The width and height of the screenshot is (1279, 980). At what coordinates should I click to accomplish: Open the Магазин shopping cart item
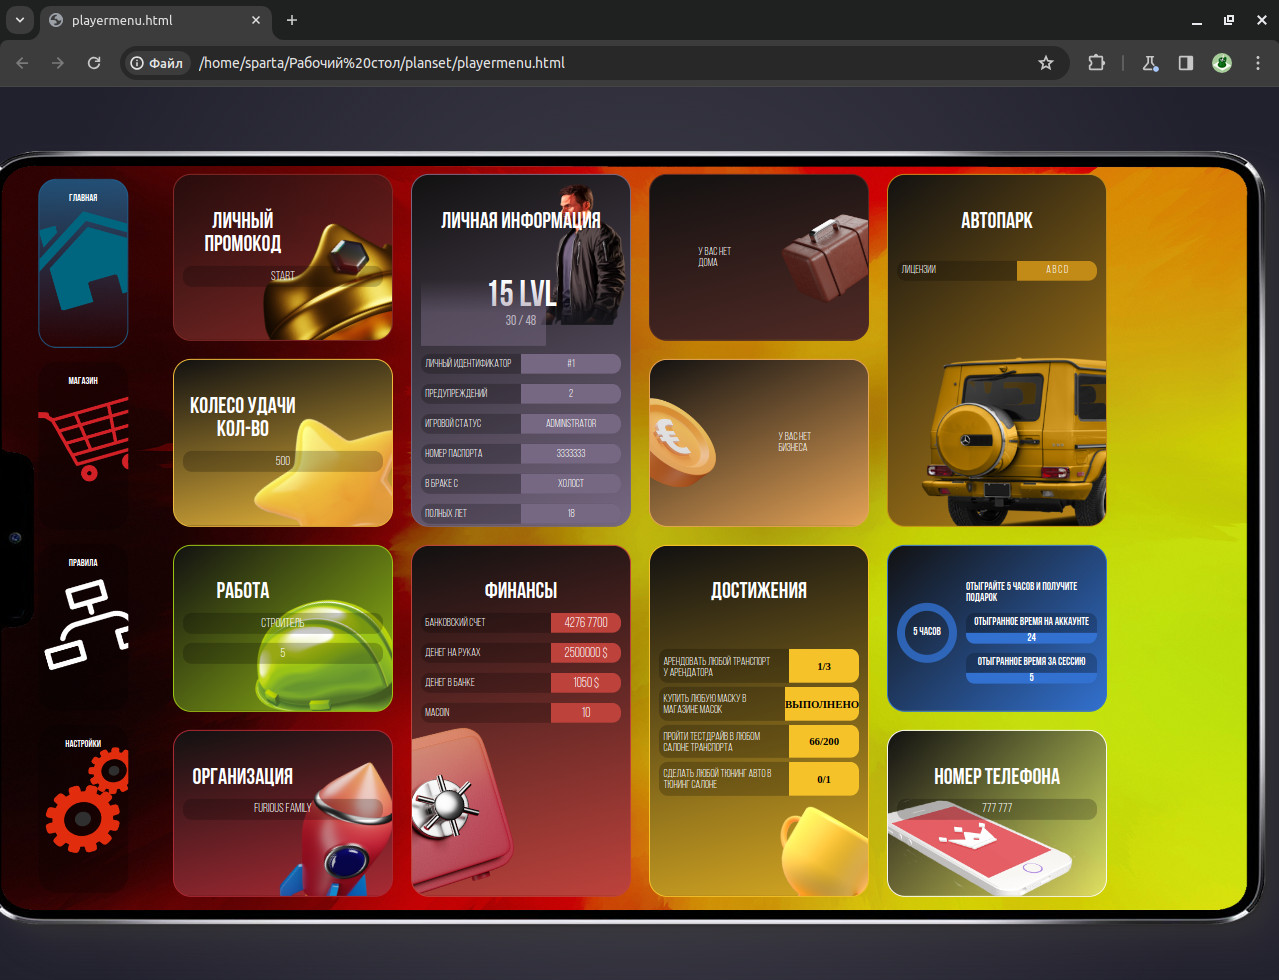point(83,445)
